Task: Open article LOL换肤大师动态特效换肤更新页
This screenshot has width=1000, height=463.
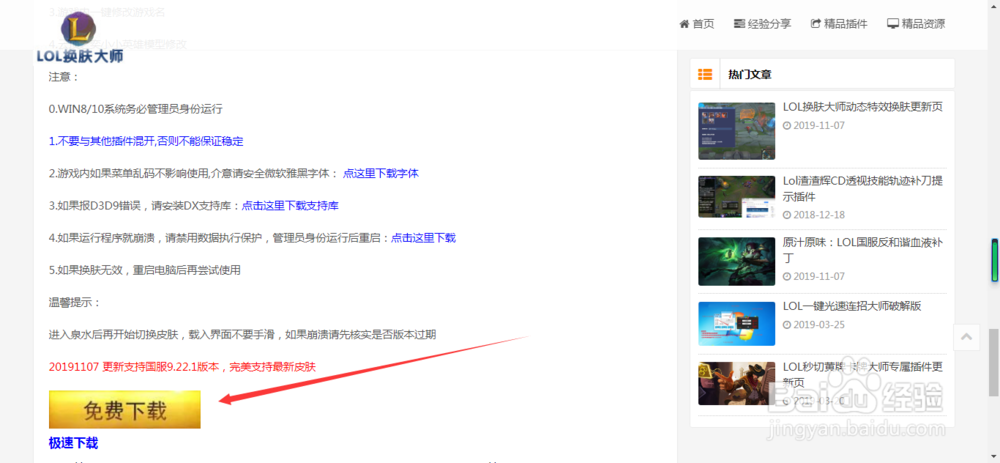Action: 862,107
